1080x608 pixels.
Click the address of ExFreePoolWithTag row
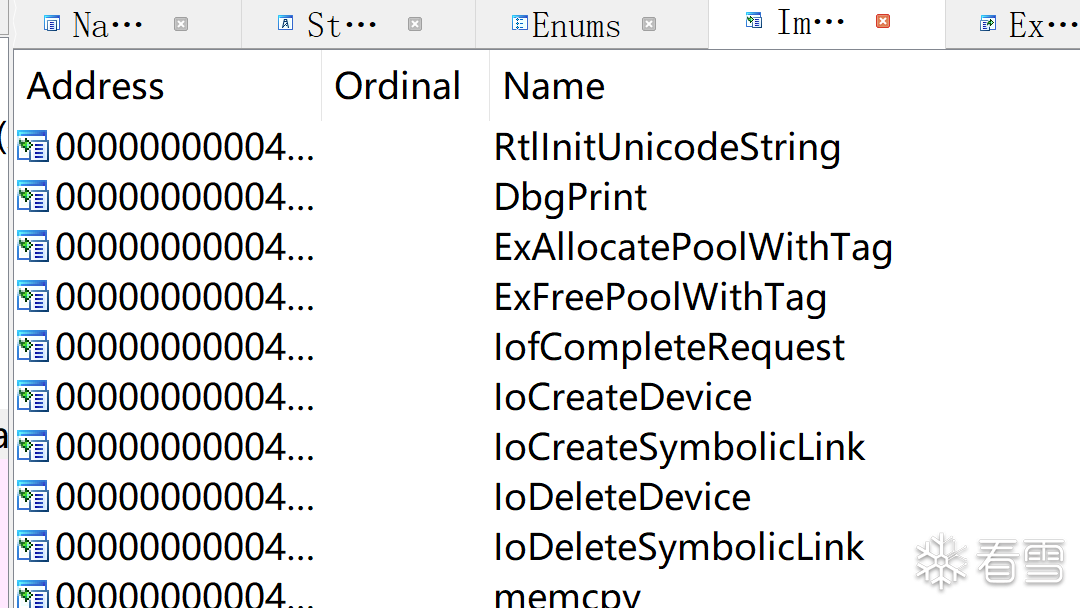185,297
